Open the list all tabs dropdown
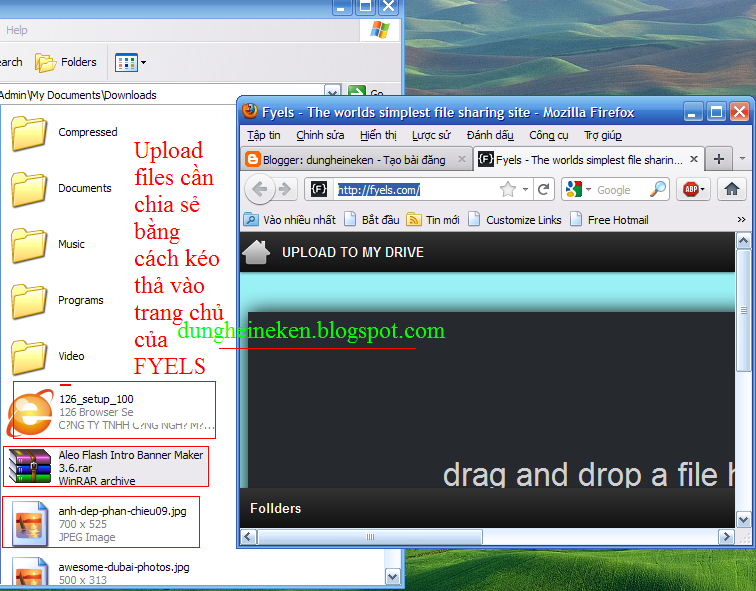Image resolution: width=756 pixels, height=591 pixels. coord(742,159)
